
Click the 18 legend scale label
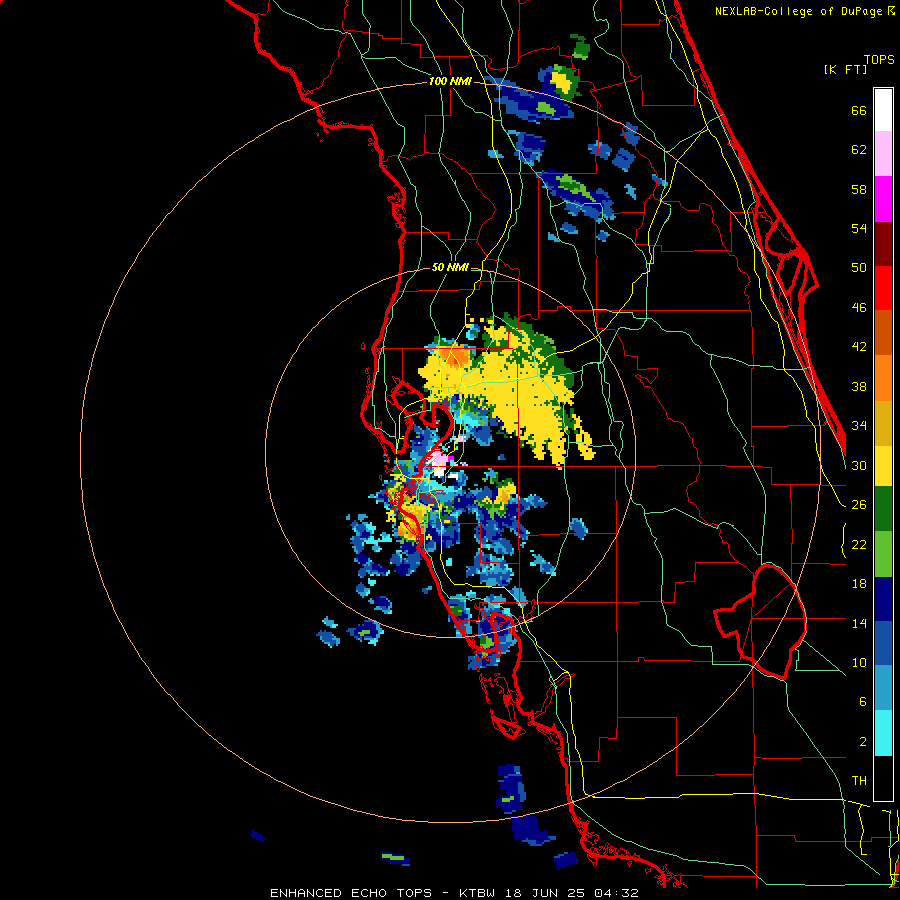point(859,584)
